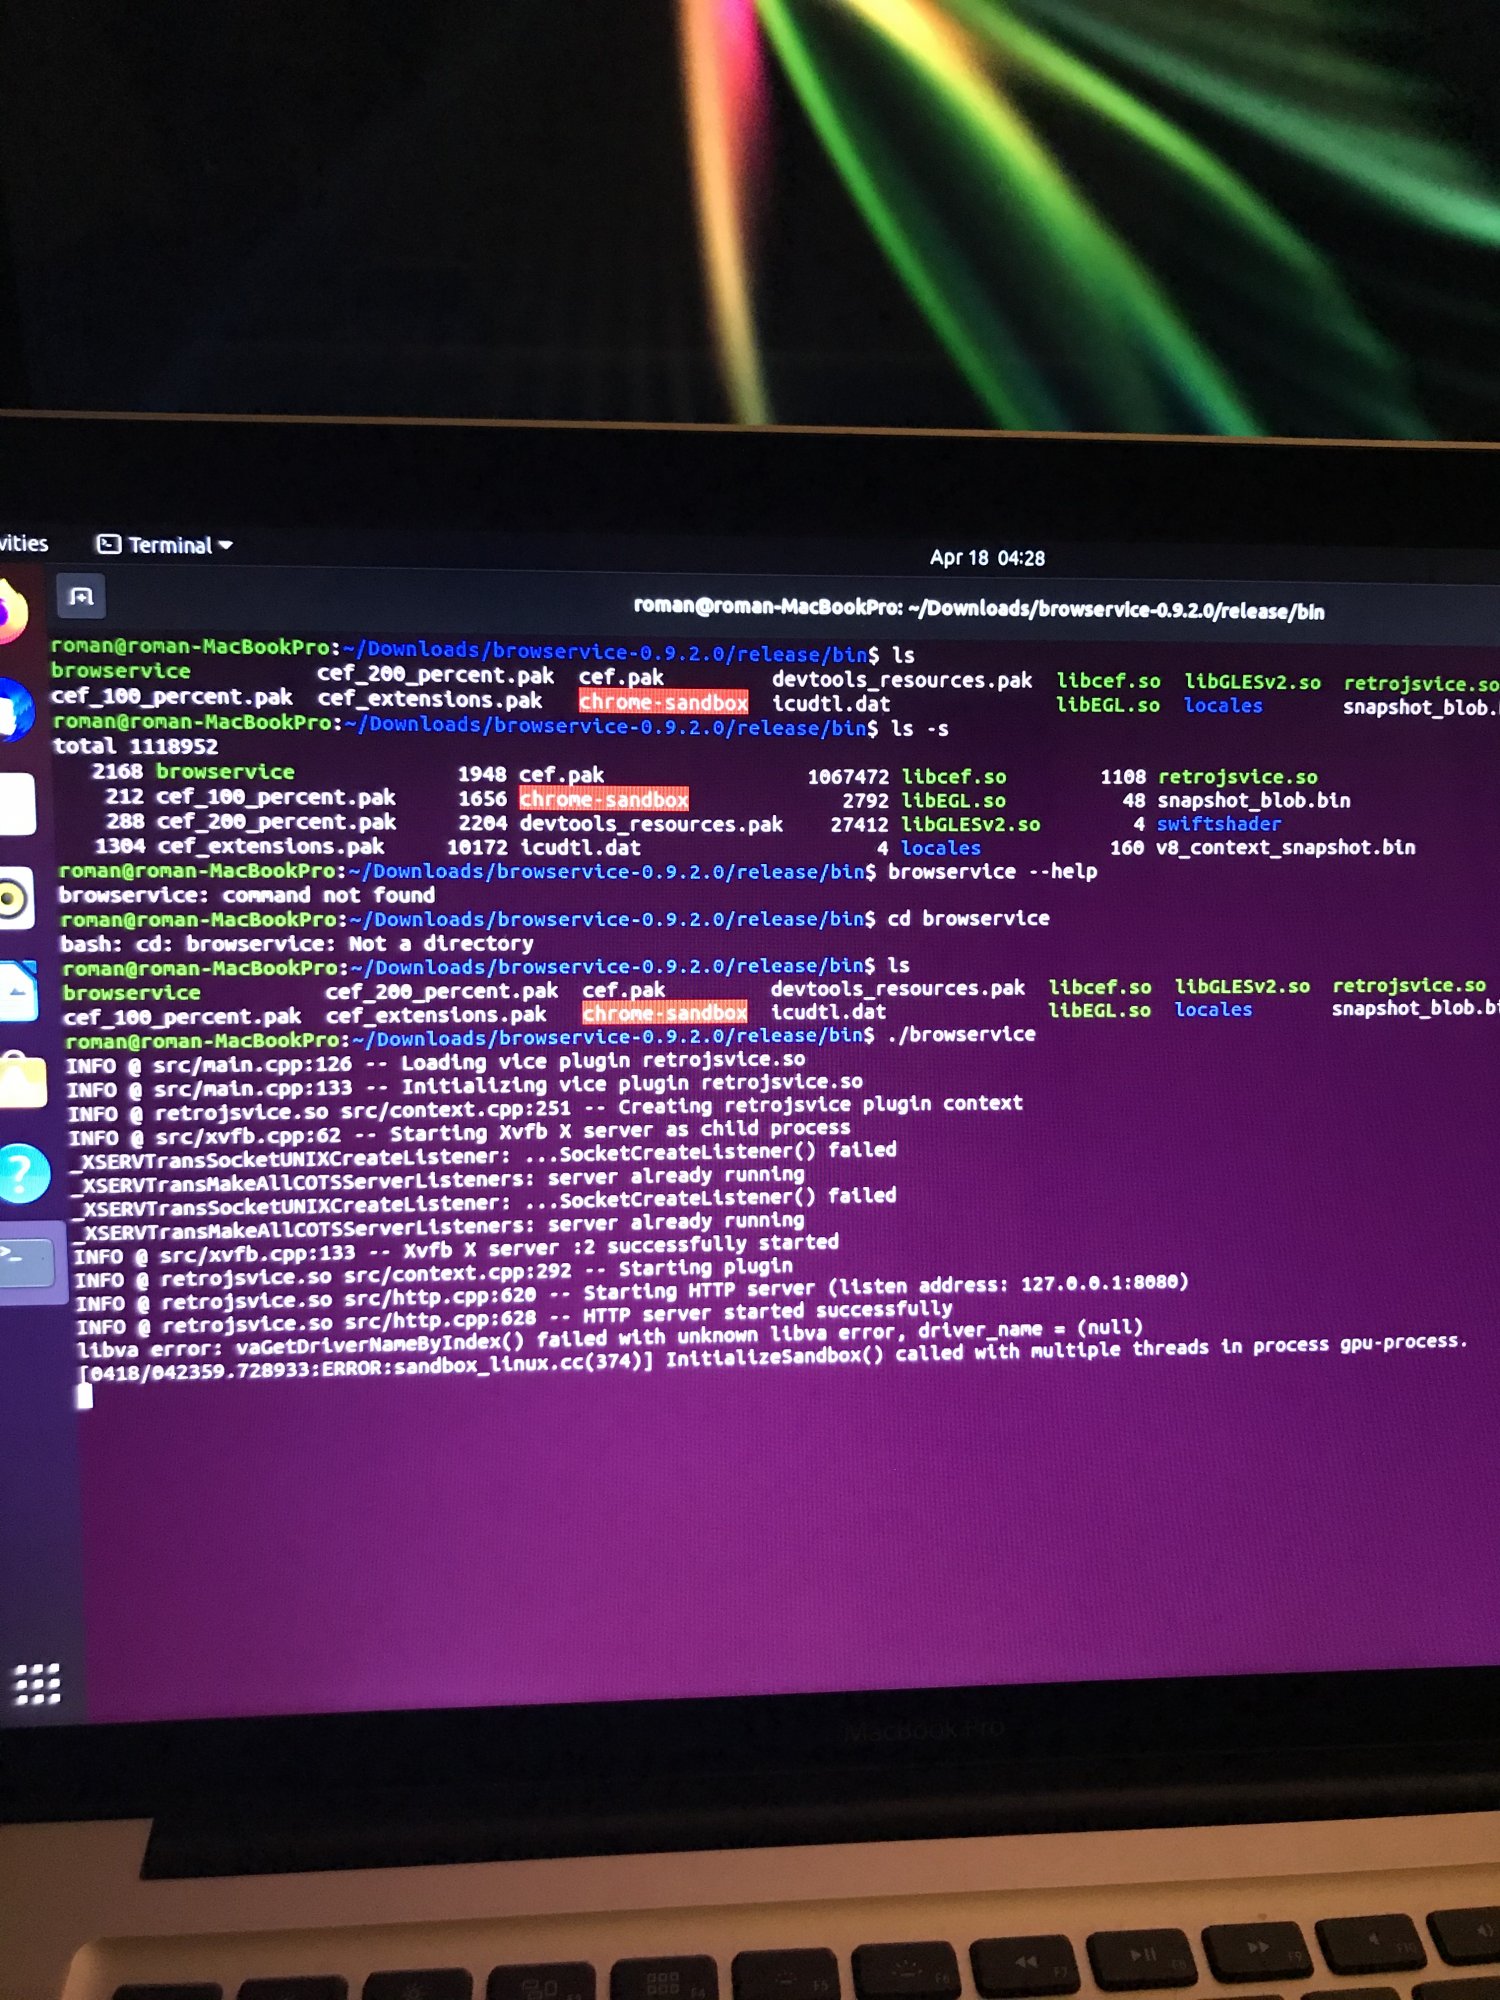The height and width of the screenshot is (2000, 1500).
Task: Click the "v8_context_snapshot.bin" file name
Action: (x=1286, y=848)
